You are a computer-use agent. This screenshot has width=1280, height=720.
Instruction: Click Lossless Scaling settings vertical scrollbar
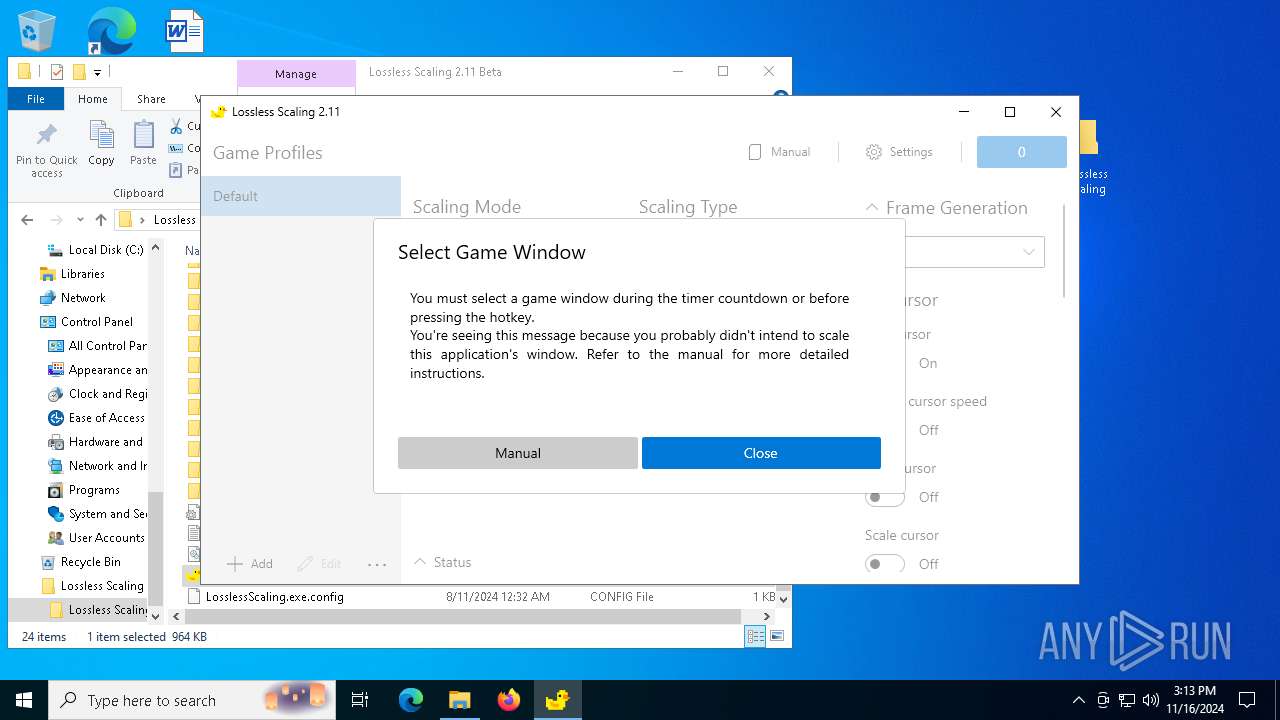coord(1065,250)
